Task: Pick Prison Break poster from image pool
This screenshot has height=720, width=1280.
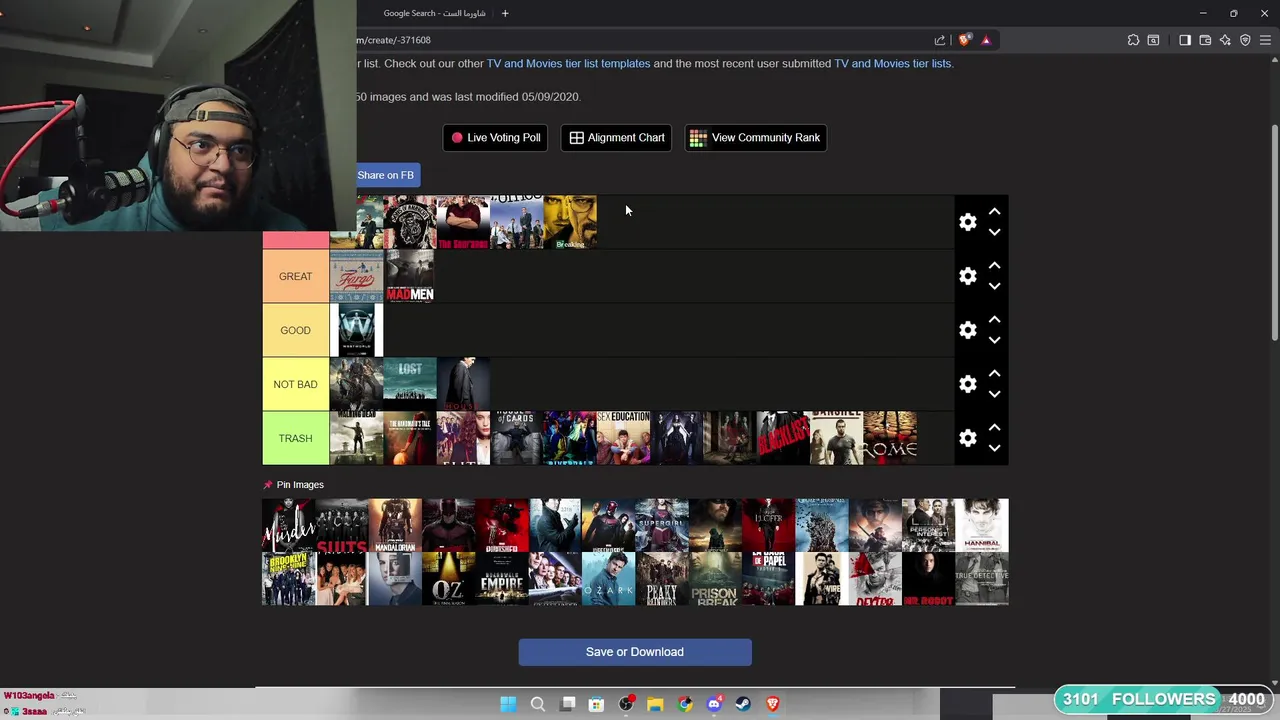Action: [715, 579]
